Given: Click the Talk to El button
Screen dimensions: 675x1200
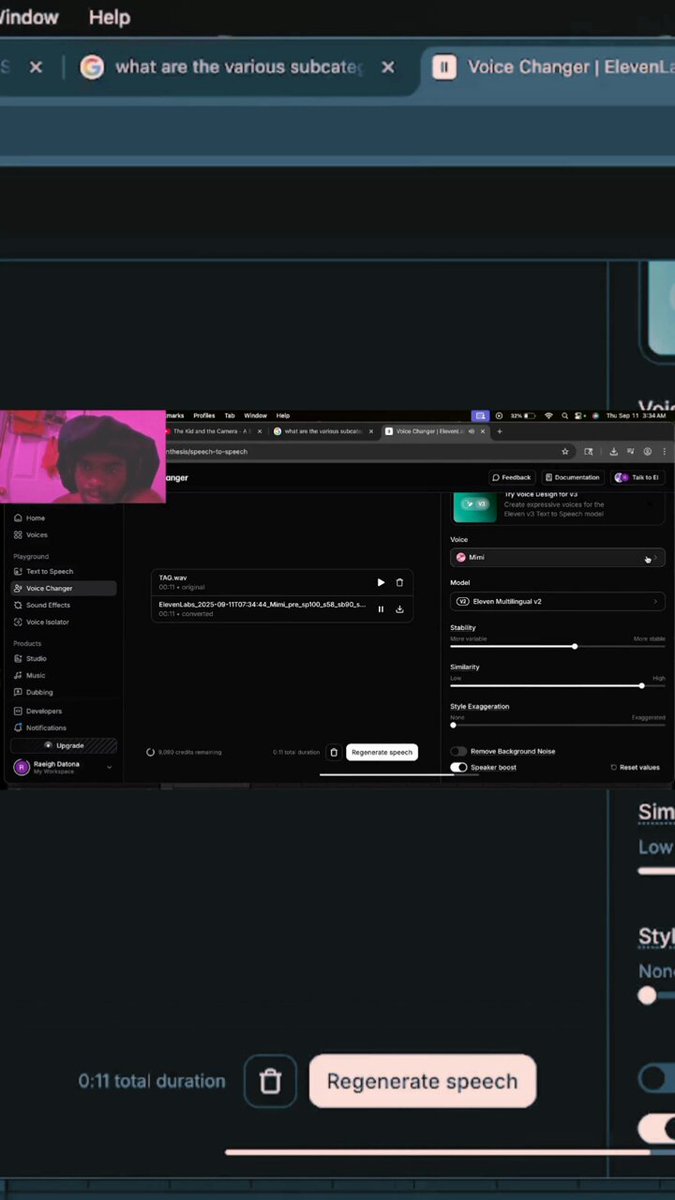Looking at the screenshot, I should pos(638,477).
